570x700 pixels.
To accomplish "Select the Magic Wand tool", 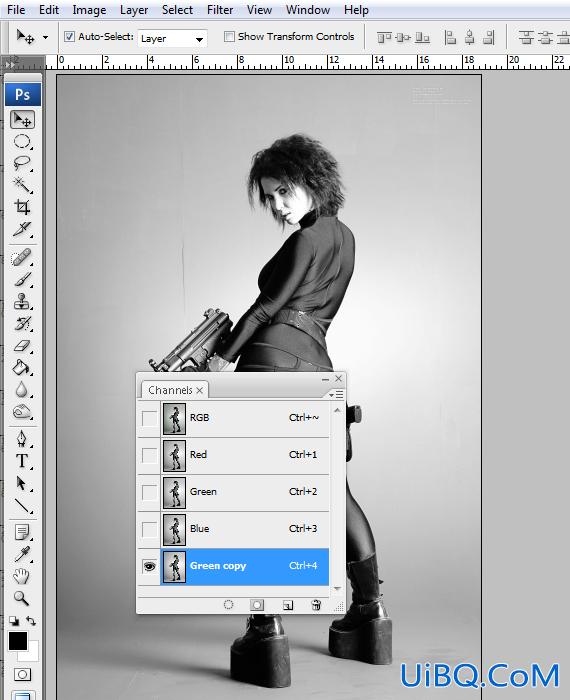I will [22, 185].
